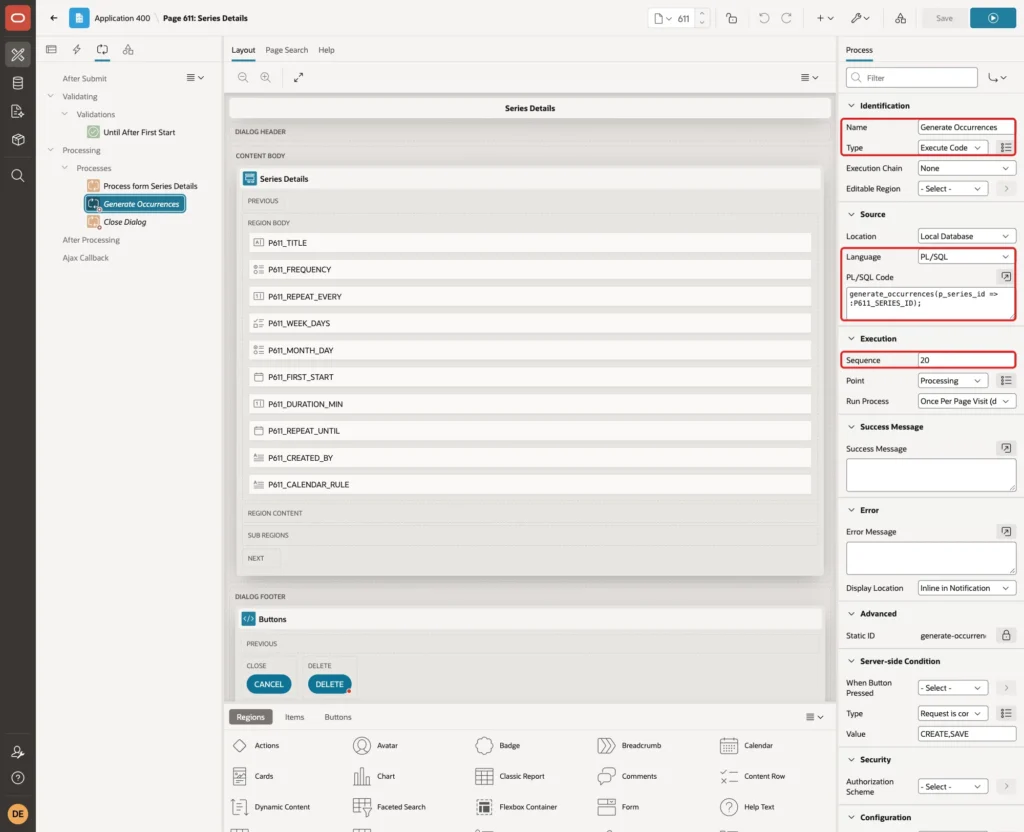This screenshot has width=1024, height=832.
Task: Open the Create plus menu
Action: pos(825,18)
